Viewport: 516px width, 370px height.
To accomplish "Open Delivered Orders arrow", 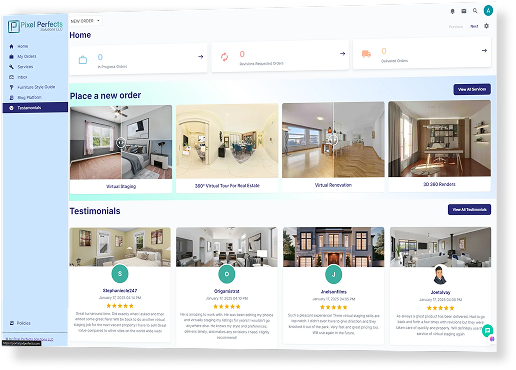I will tap(484, 51).
